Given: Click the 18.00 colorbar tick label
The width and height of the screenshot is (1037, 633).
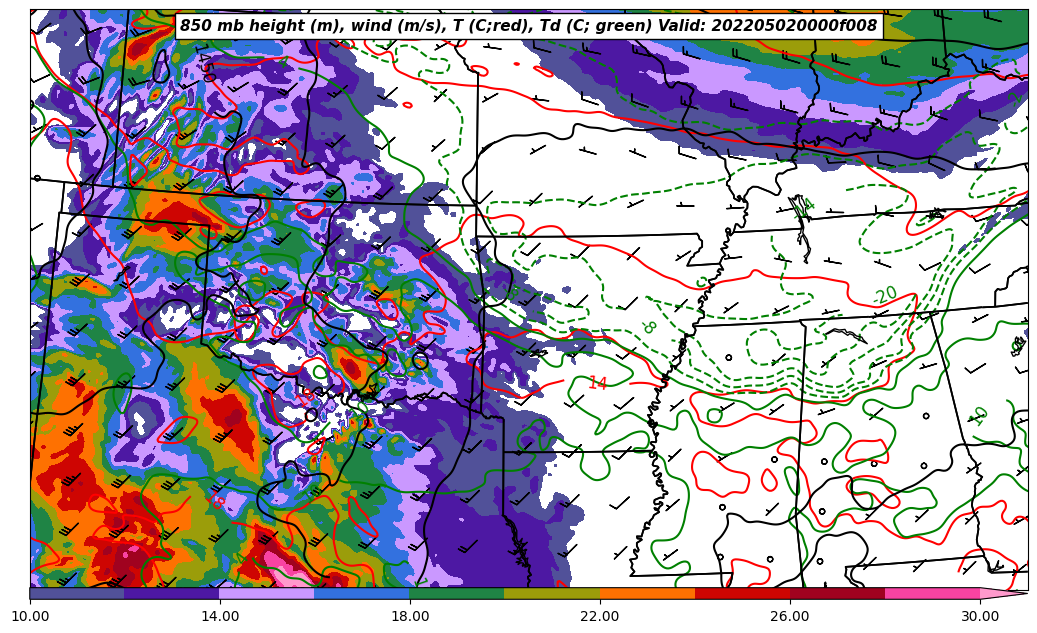Looking at the screenshot, I should point(410,616).
